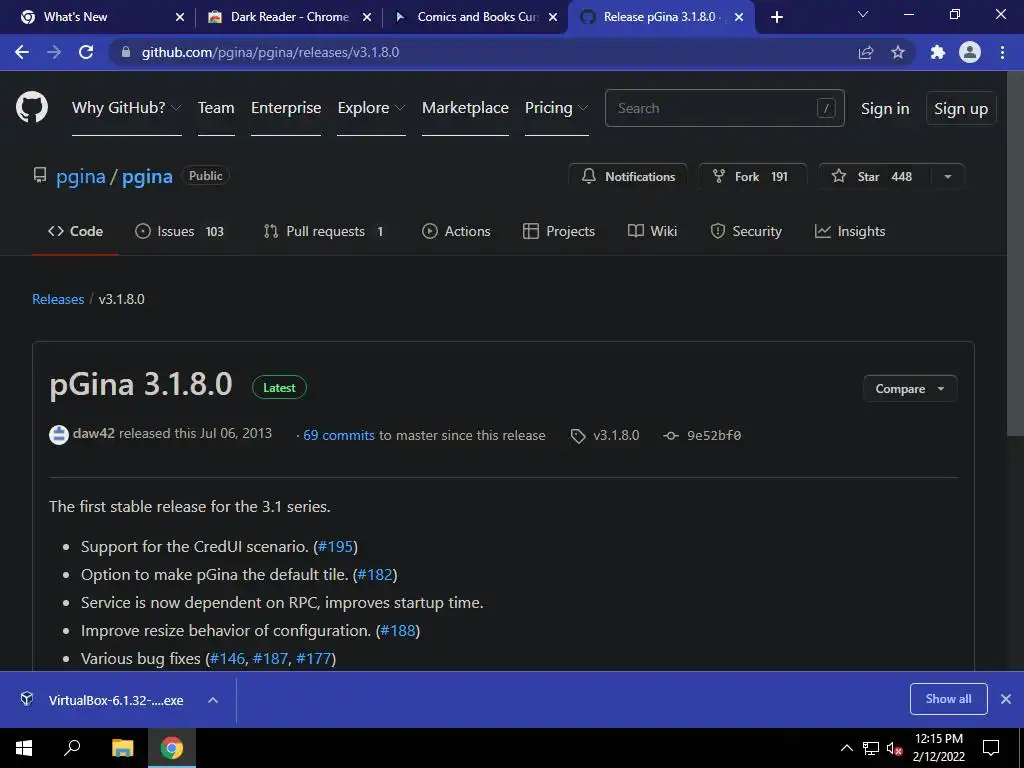Expand the Explore menu
The width and height of the screenshot is (1024, 768).
click(x=371, y=108)
